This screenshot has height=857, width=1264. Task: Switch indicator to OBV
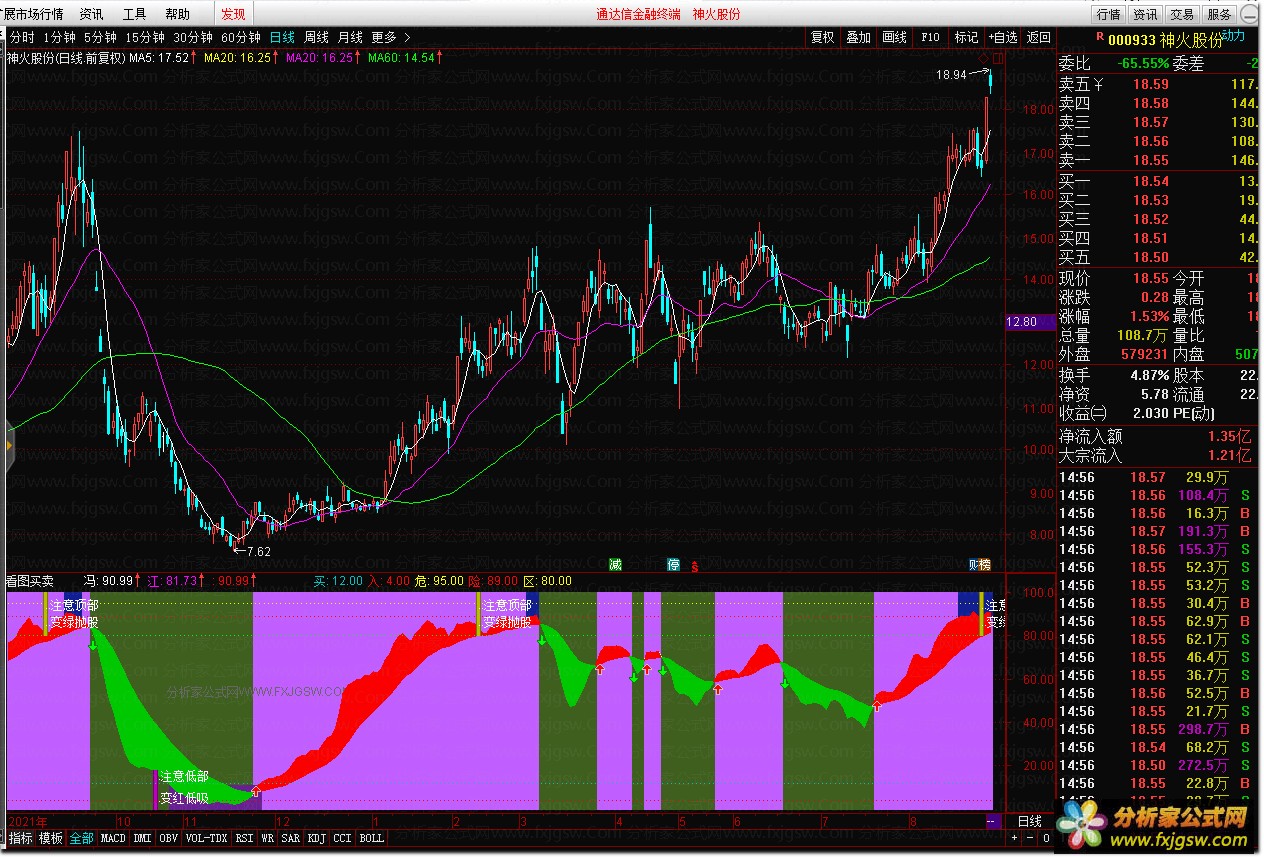click(x=169, y=838)
